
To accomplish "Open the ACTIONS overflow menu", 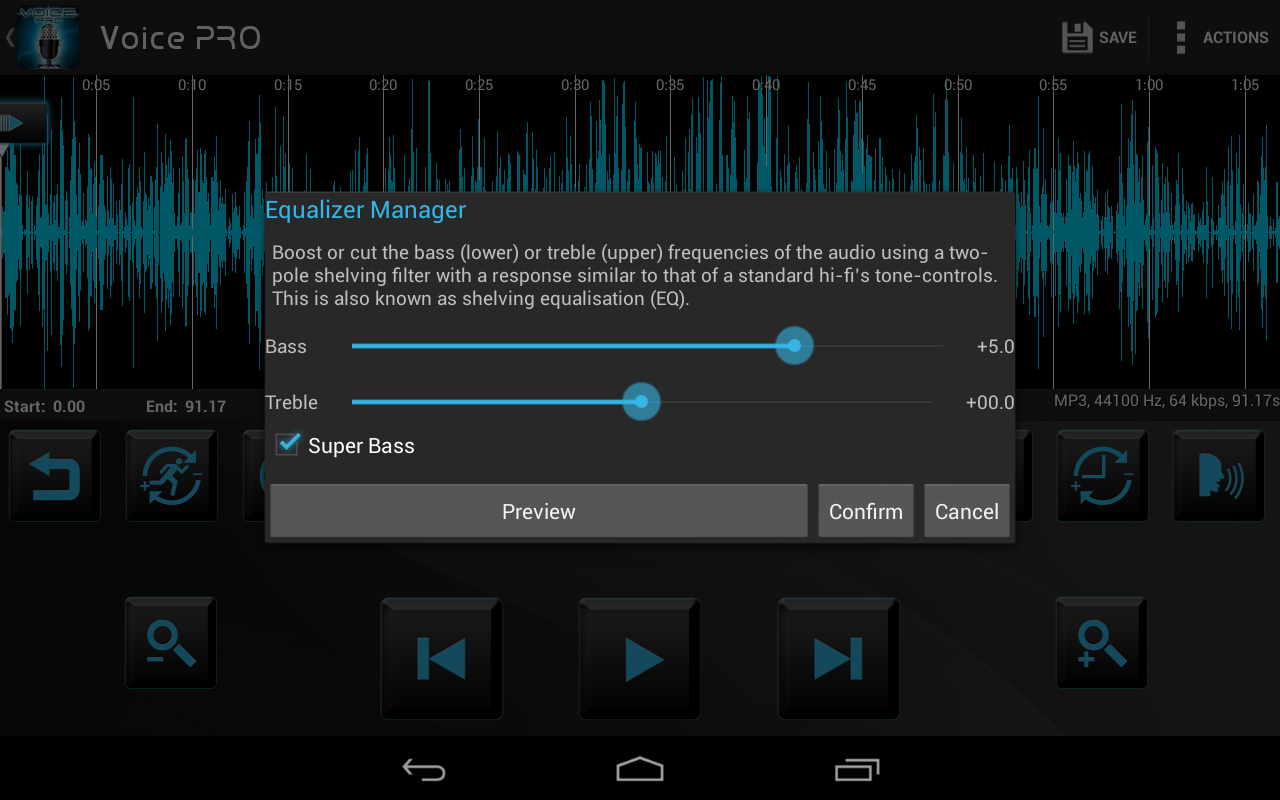I will pyautogui.click(x=1222, y=37).
